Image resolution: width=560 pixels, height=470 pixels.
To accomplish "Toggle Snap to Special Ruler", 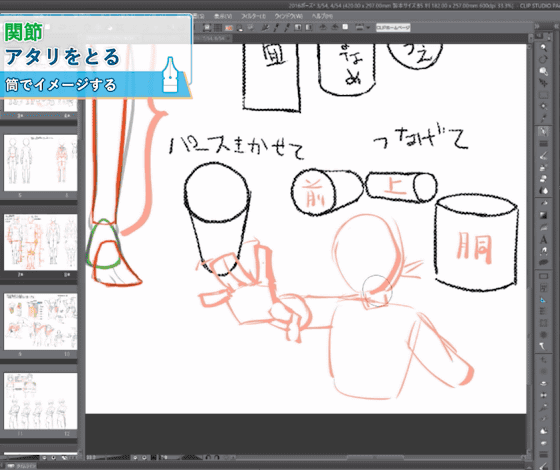I will [x=276, y=28].
